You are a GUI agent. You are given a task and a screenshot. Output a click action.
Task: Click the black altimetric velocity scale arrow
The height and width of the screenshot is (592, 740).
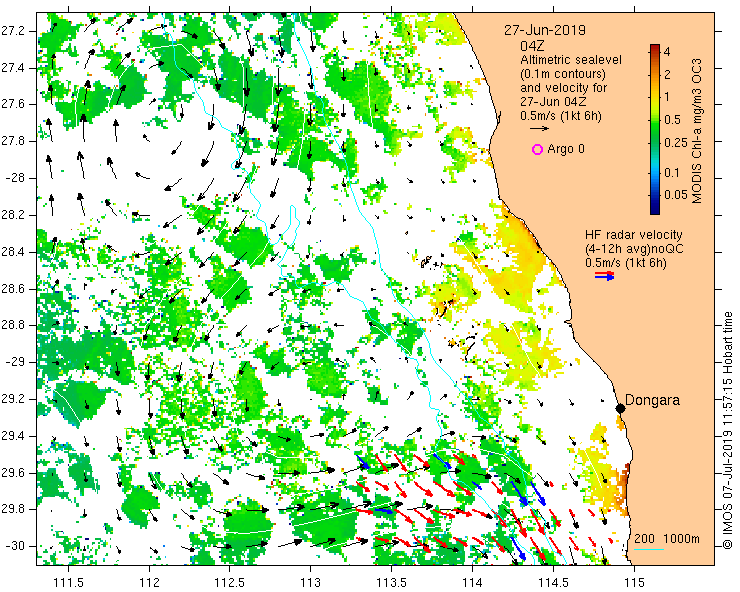click(x=539, y=128)
